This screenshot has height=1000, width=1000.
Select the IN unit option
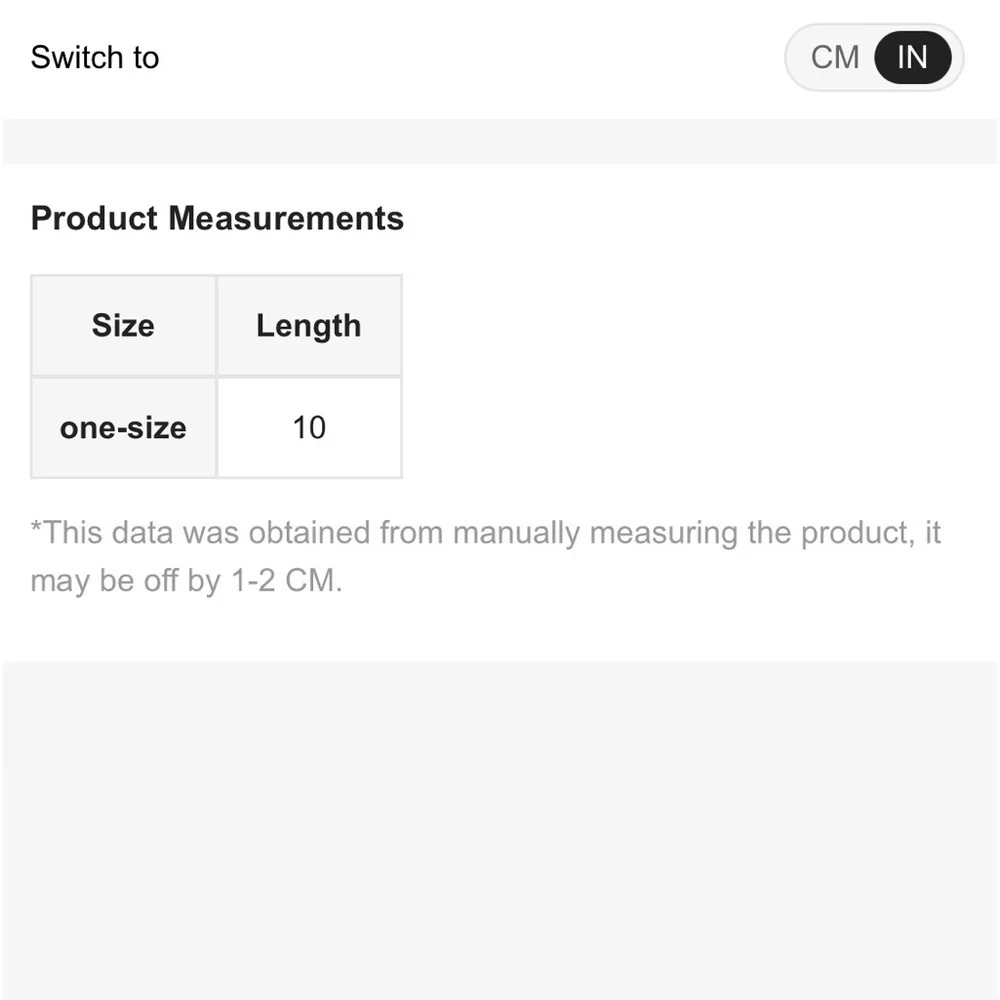tap(912, 58)
